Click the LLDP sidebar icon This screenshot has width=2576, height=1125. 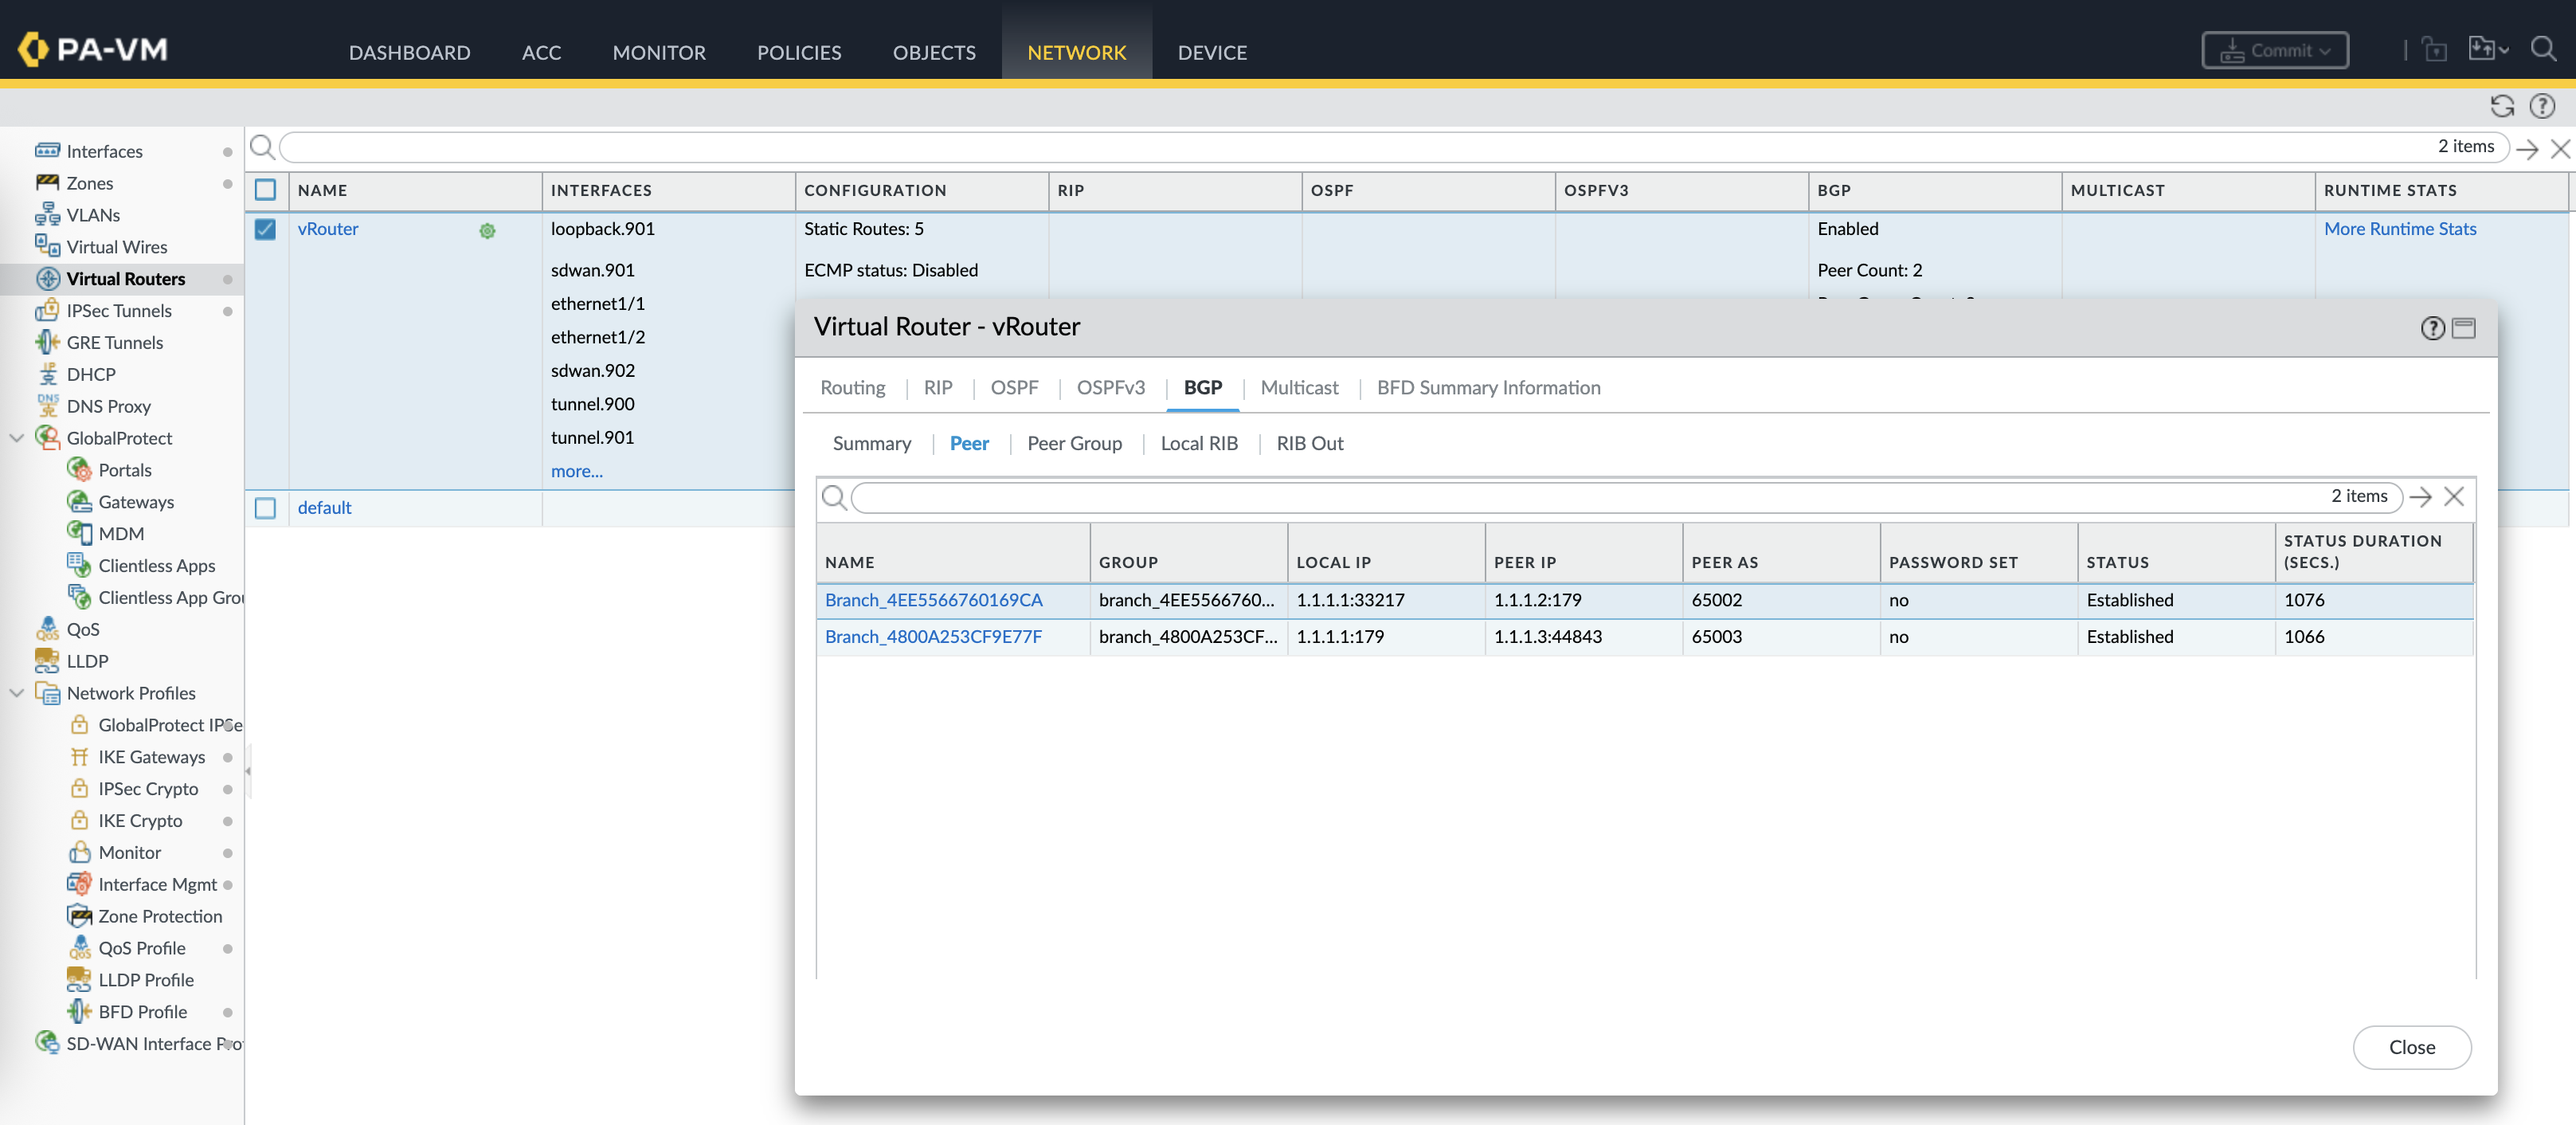point(47,661)
